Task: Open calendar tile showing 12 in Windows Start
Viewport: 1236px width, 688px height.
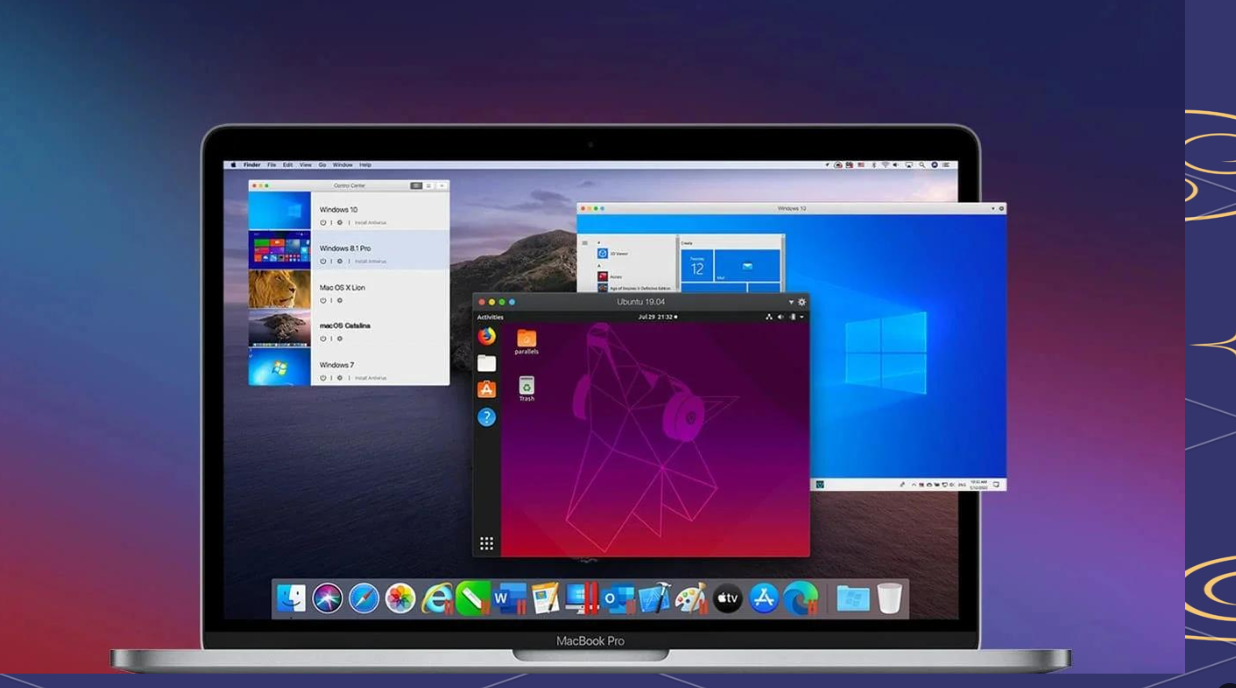Action: click(x=697, y=266)
